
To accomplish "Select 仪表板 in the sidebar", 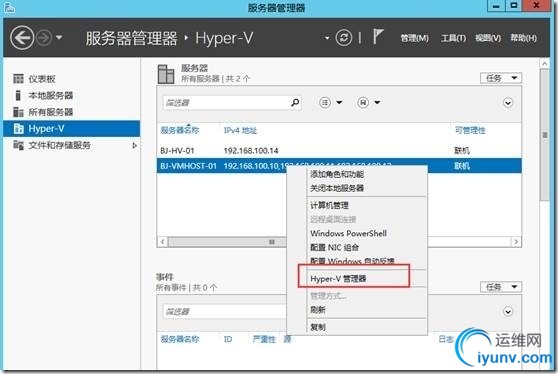I will (72, 79).
